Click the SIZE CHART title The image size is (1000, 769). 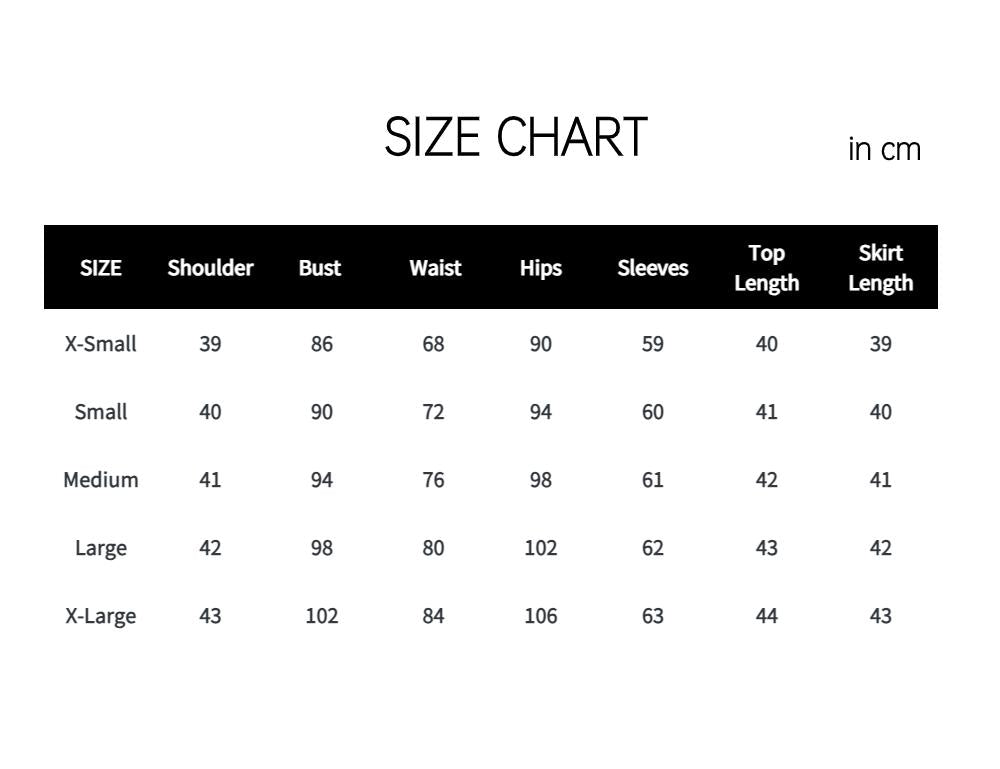[x=516, y=138]
